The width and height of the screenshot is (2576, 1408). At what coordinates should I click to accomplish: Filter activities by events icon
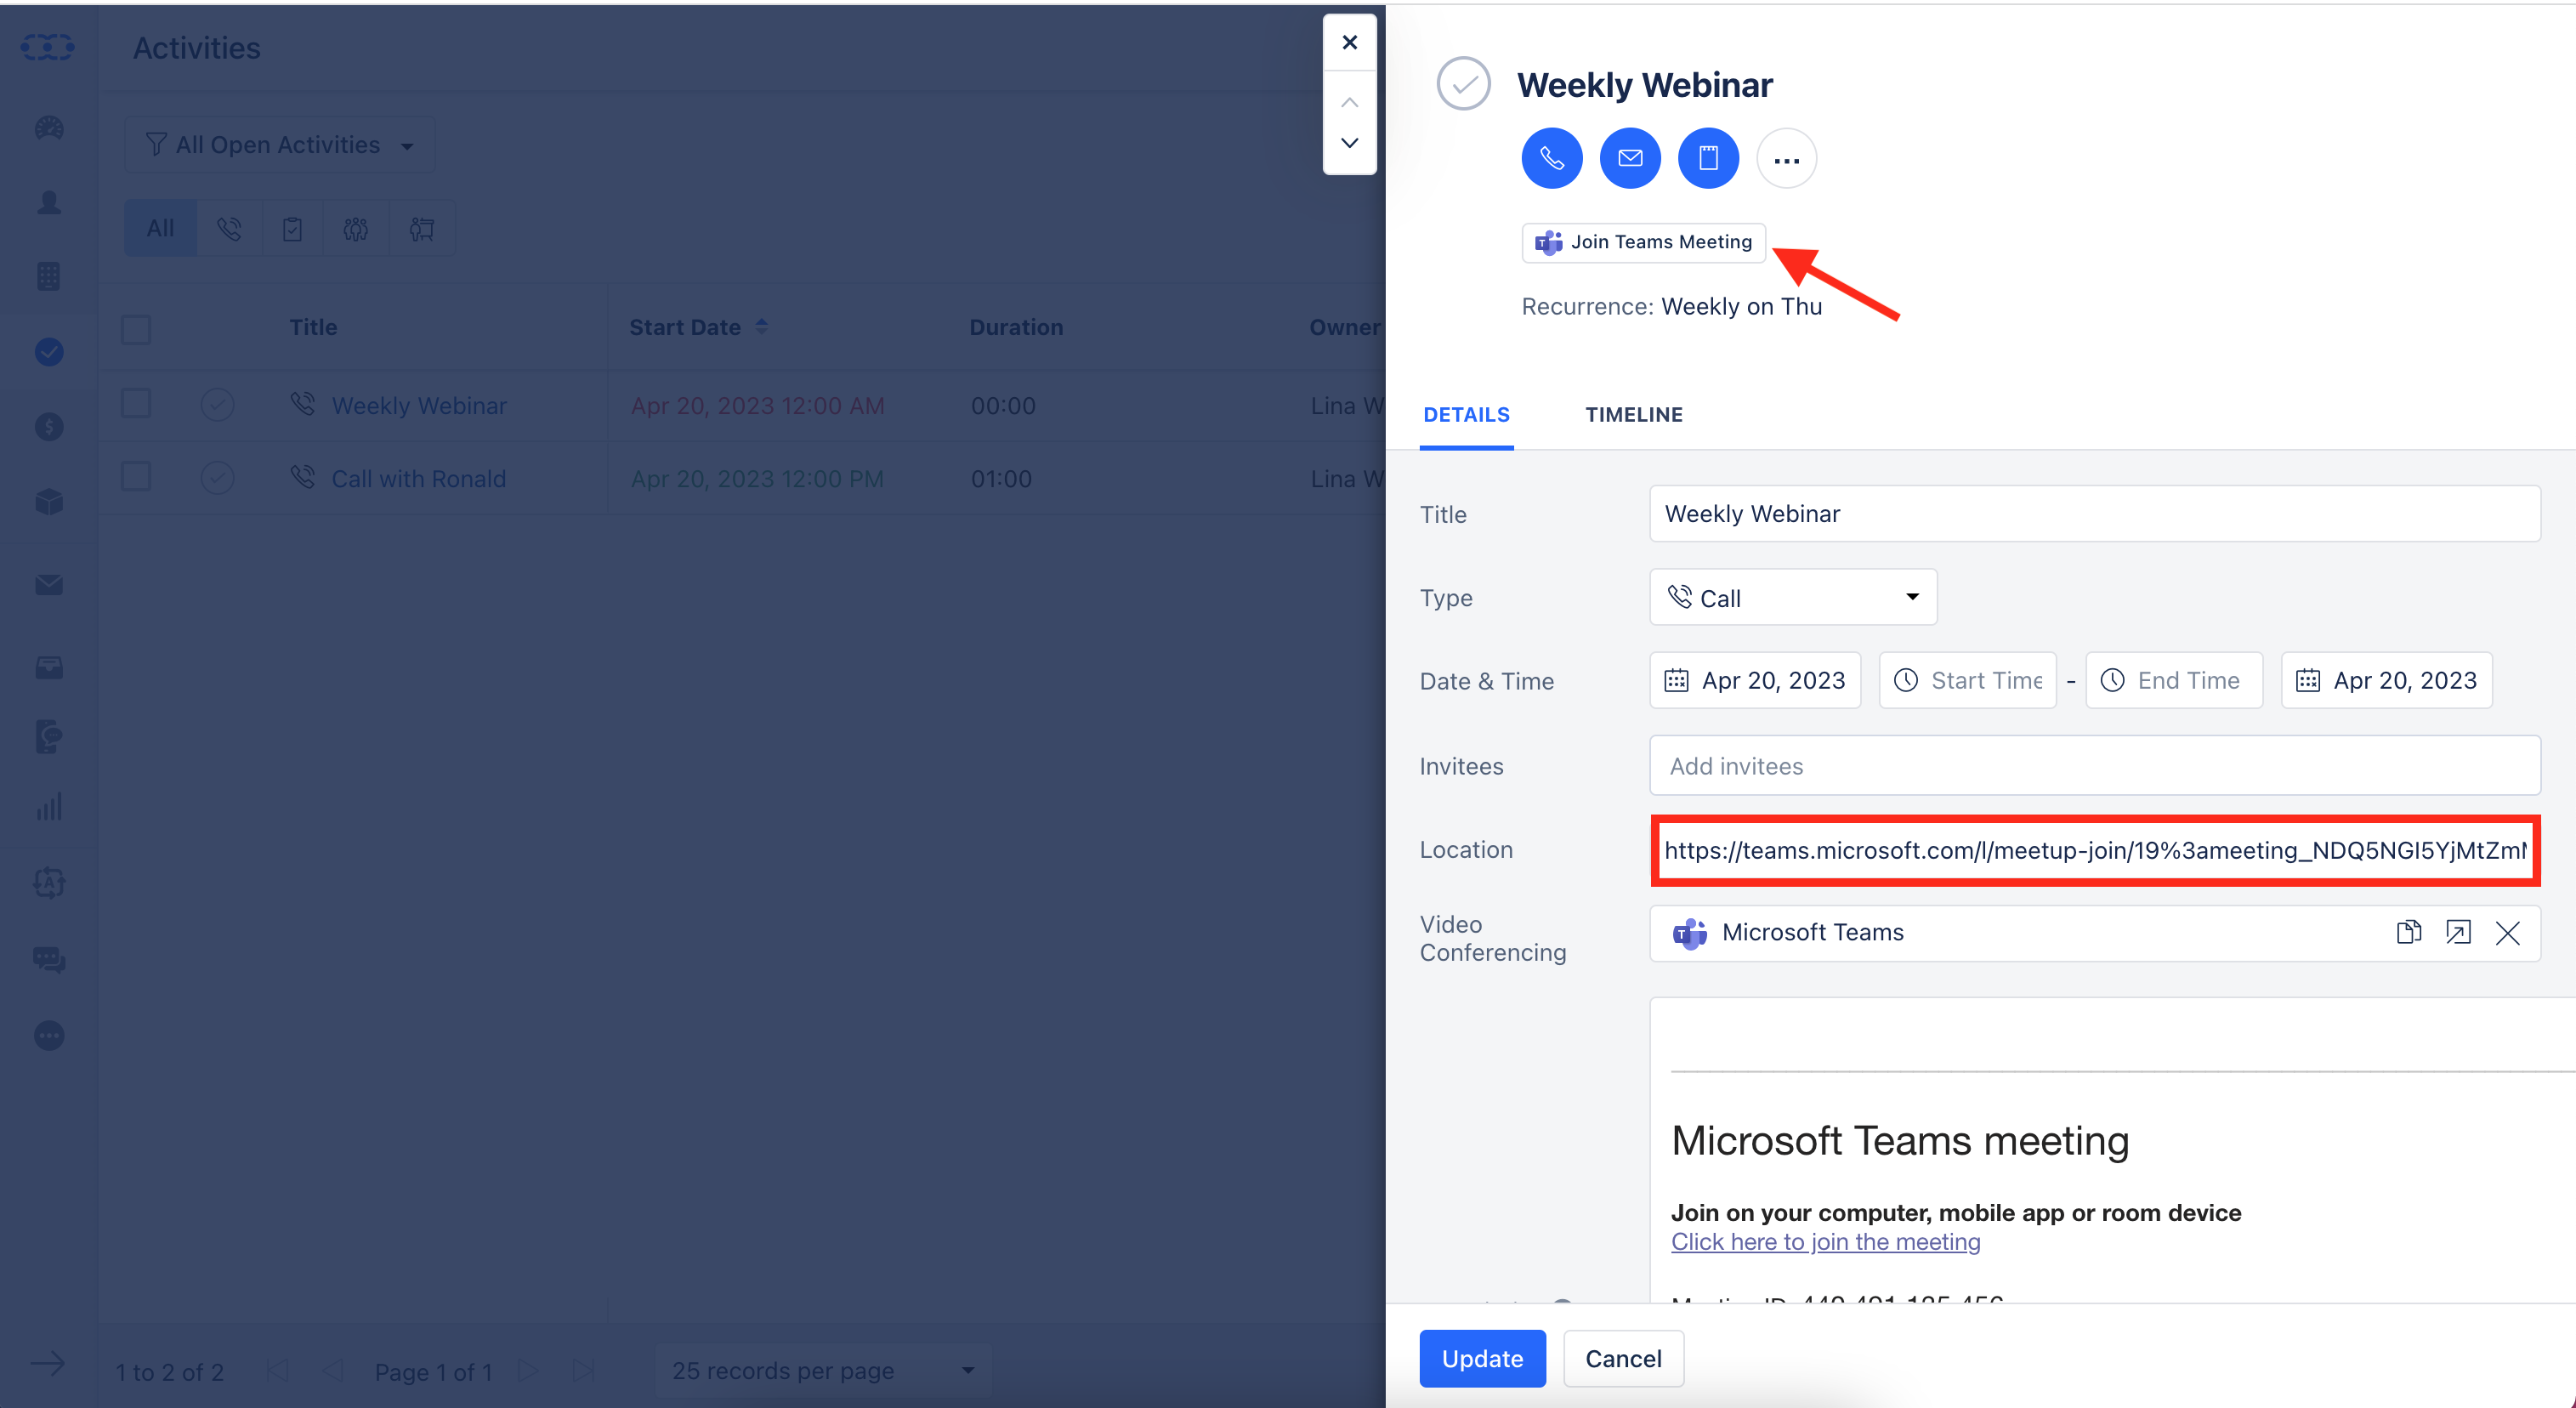[421, 228]
